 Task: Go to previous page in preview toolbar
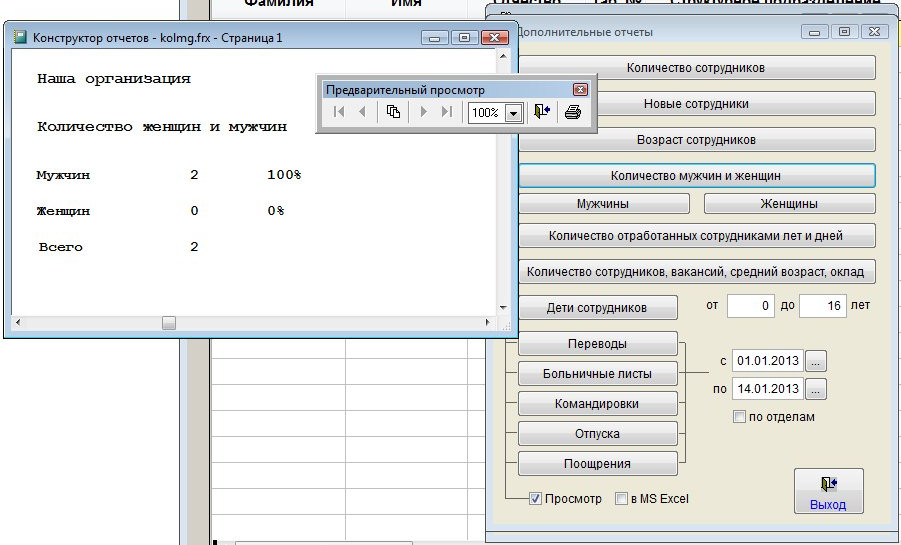tap(362, 112)
